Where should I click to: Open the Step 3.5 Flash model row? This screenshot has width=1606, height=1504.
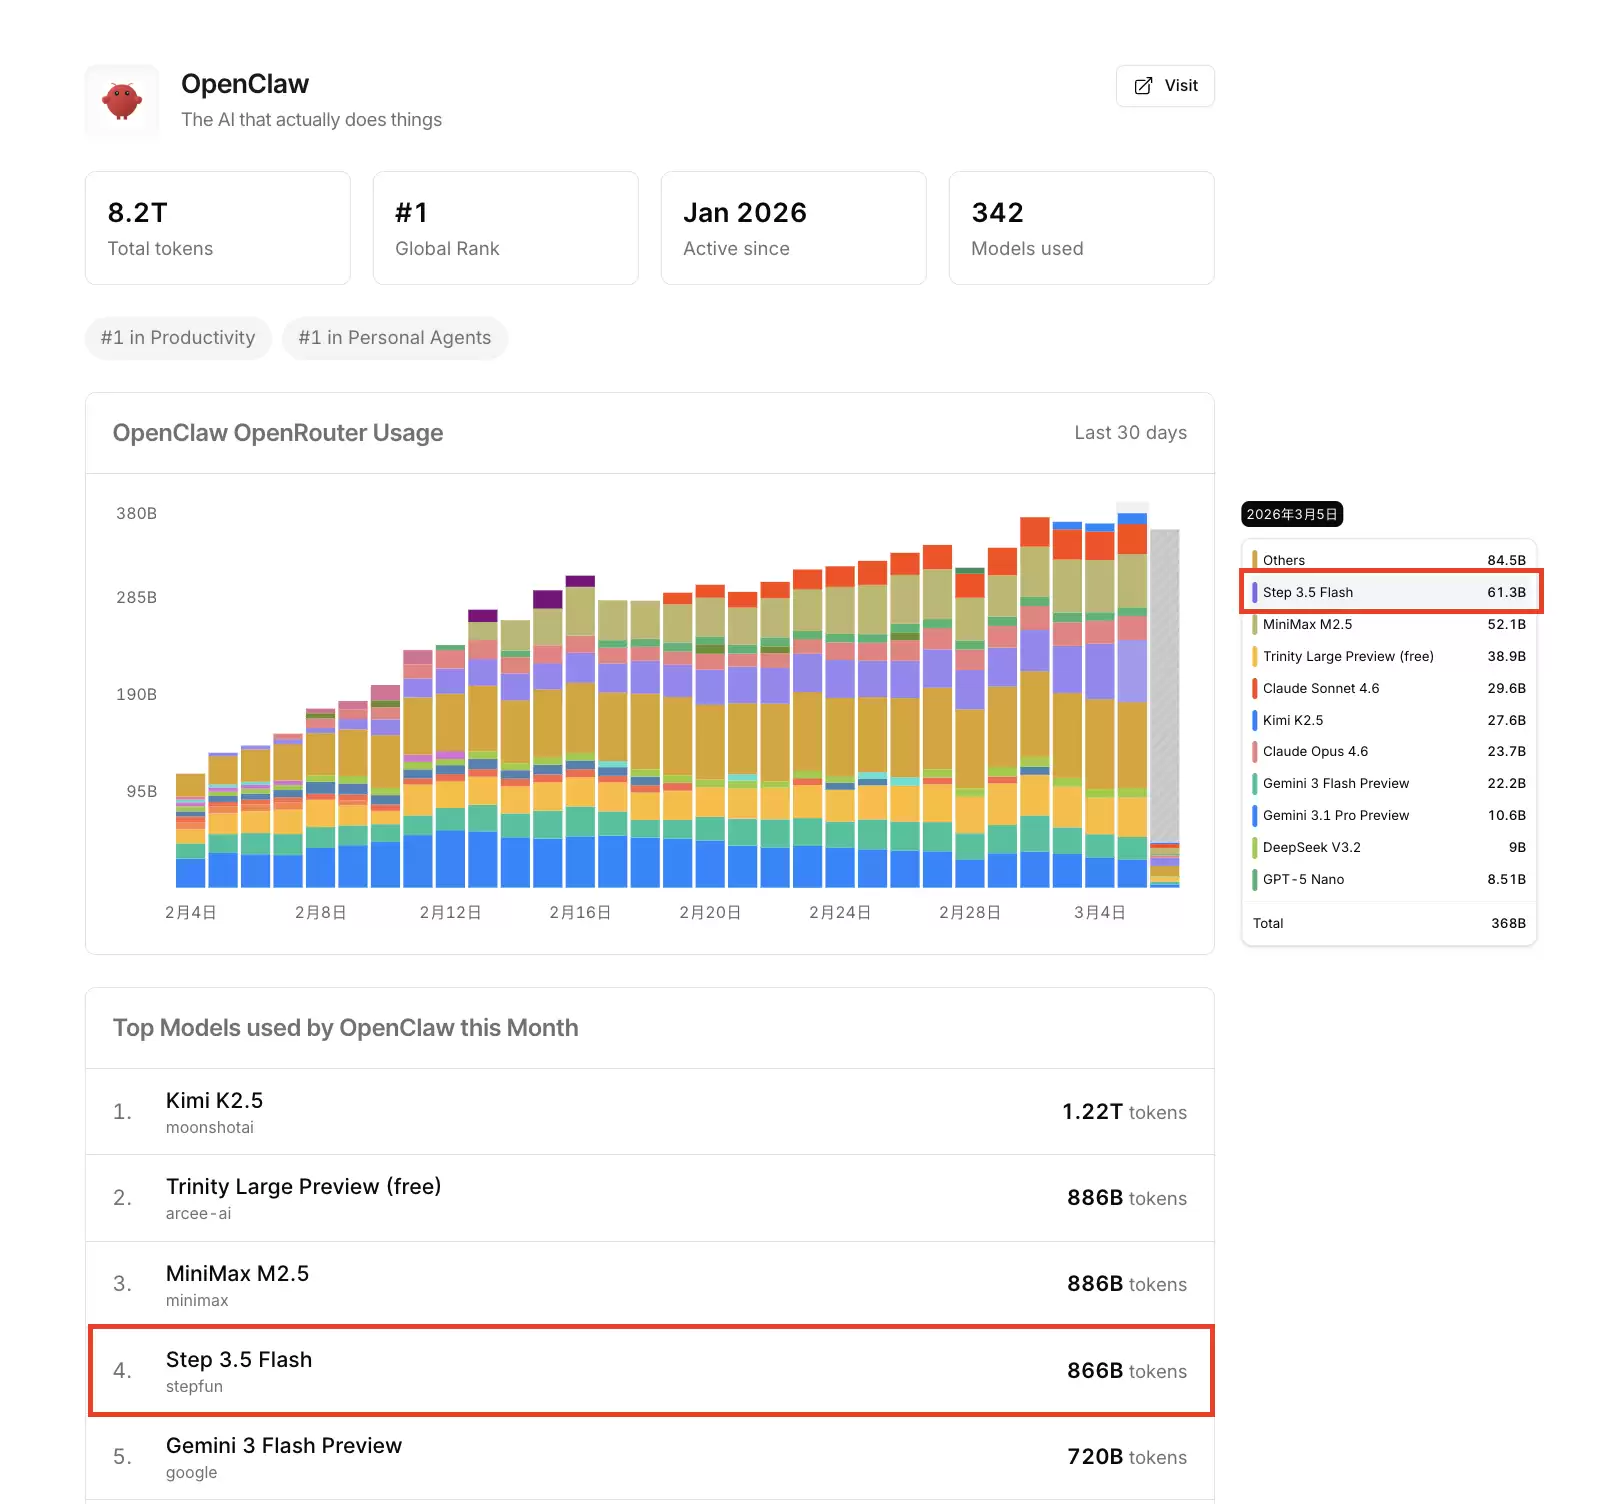[649, 1371]
